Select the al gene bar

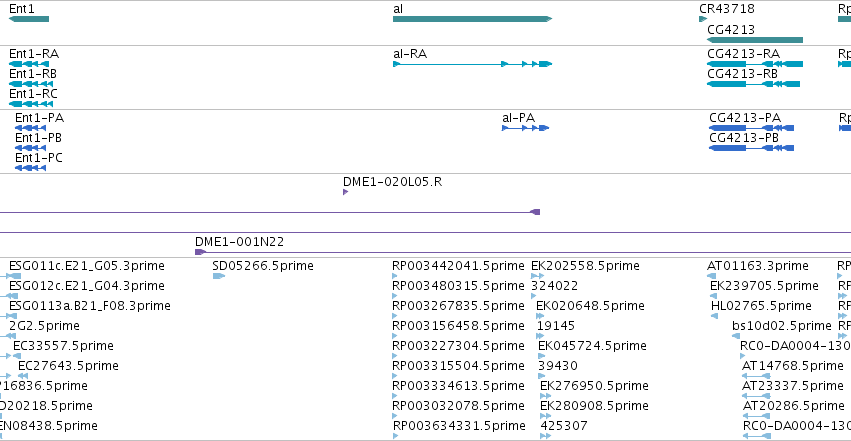(472, 19)
